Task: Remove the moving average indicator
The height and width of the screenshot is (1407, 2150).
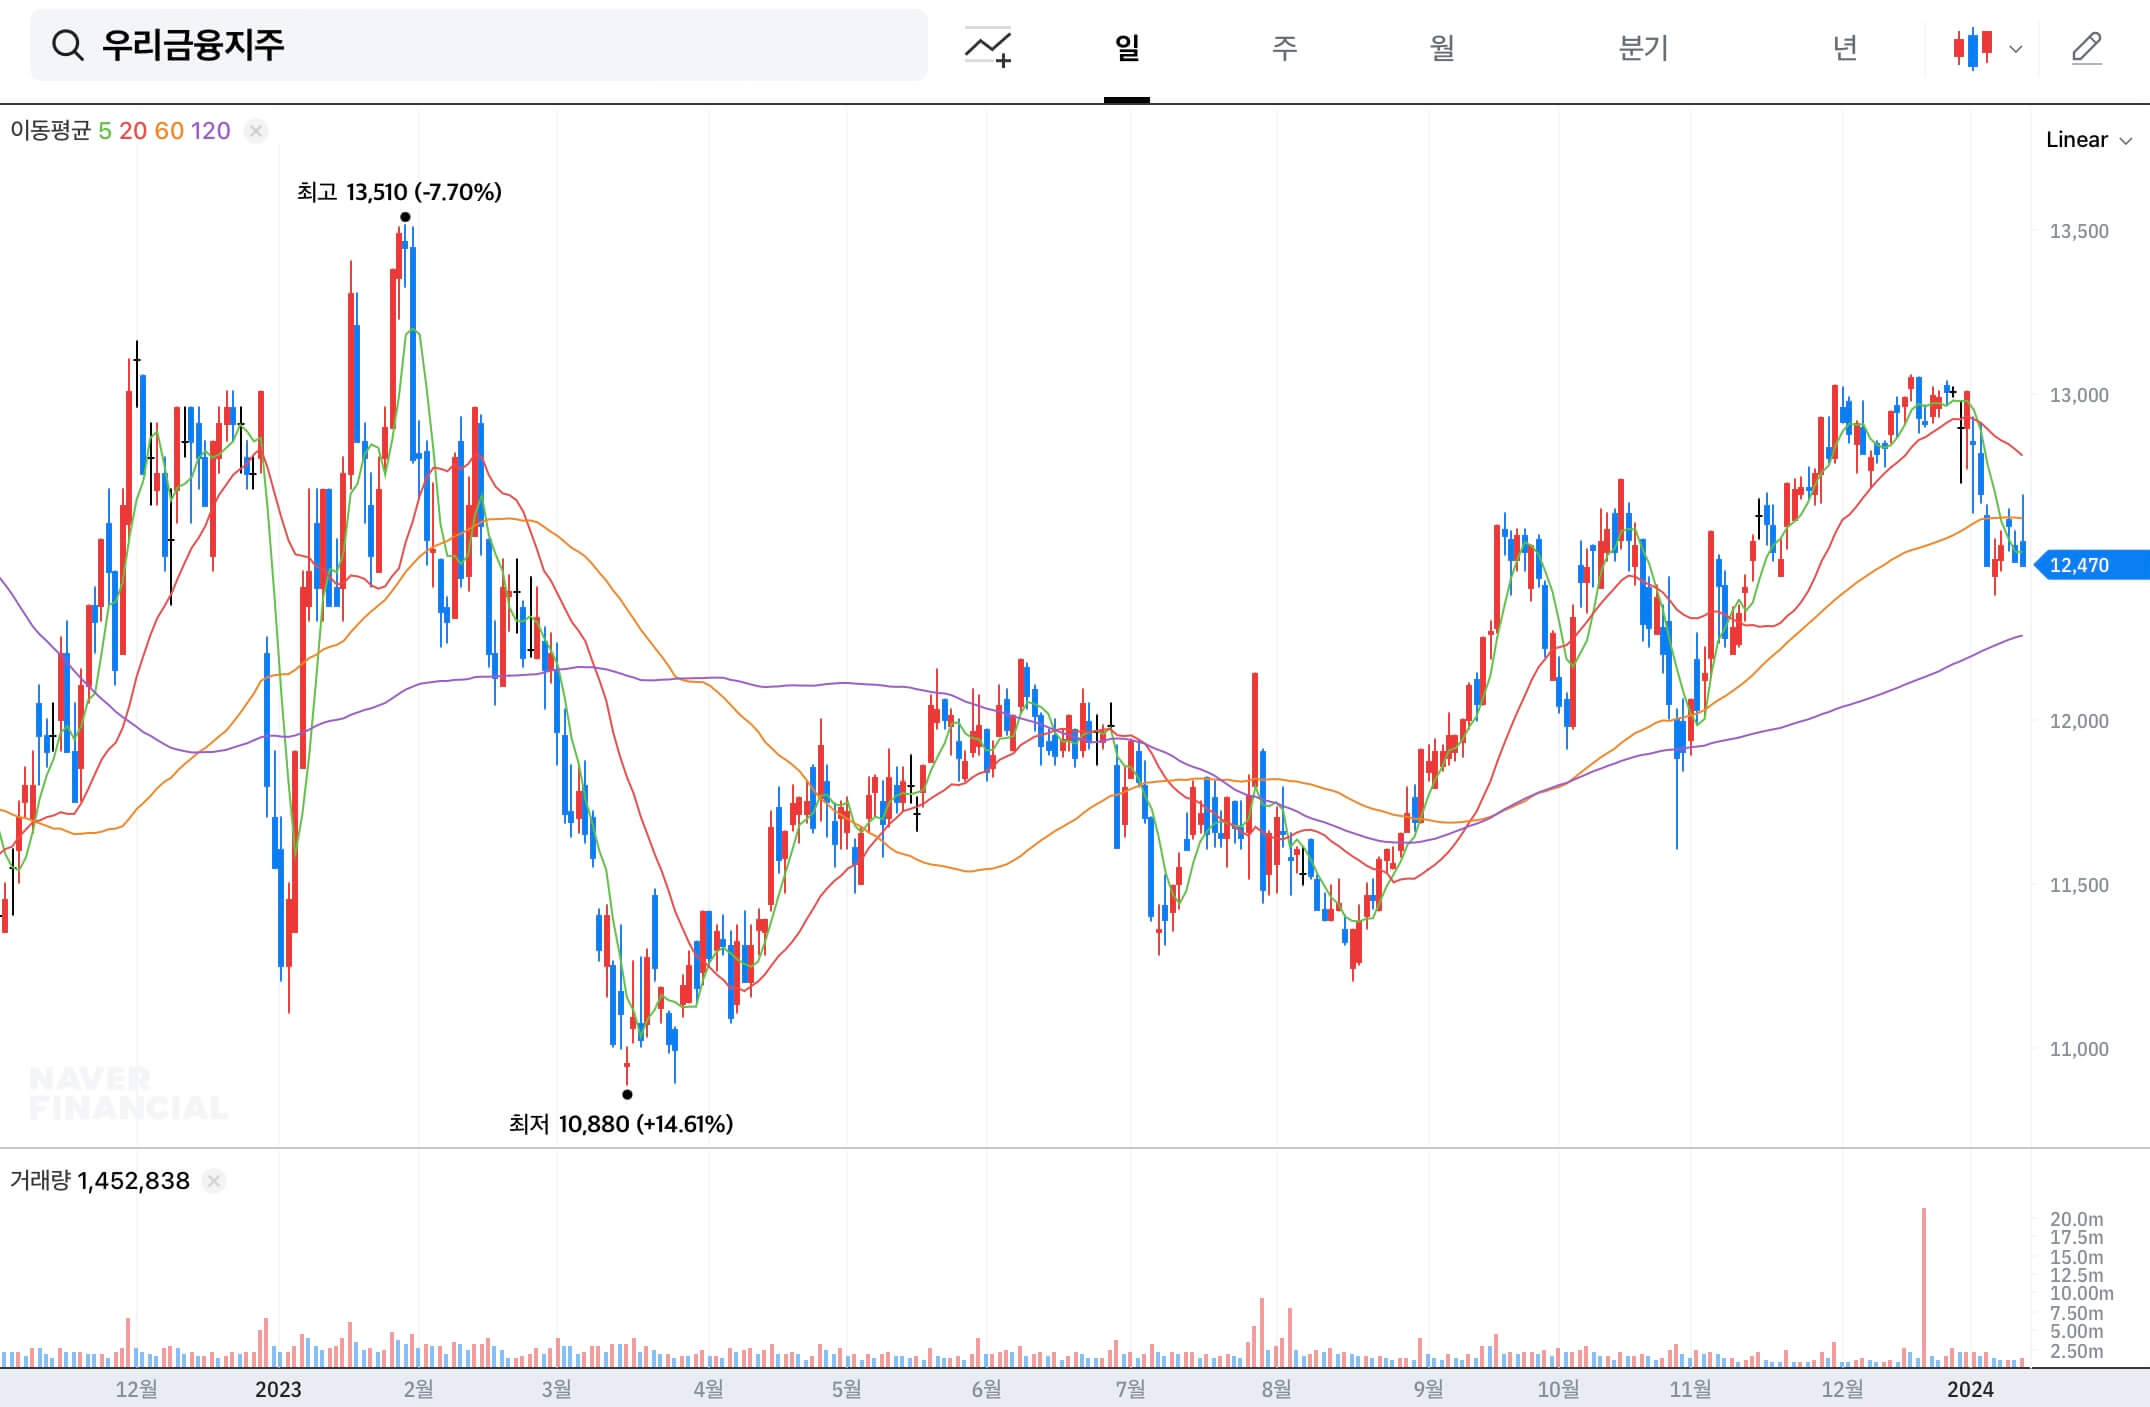Action: click(256, 131)
